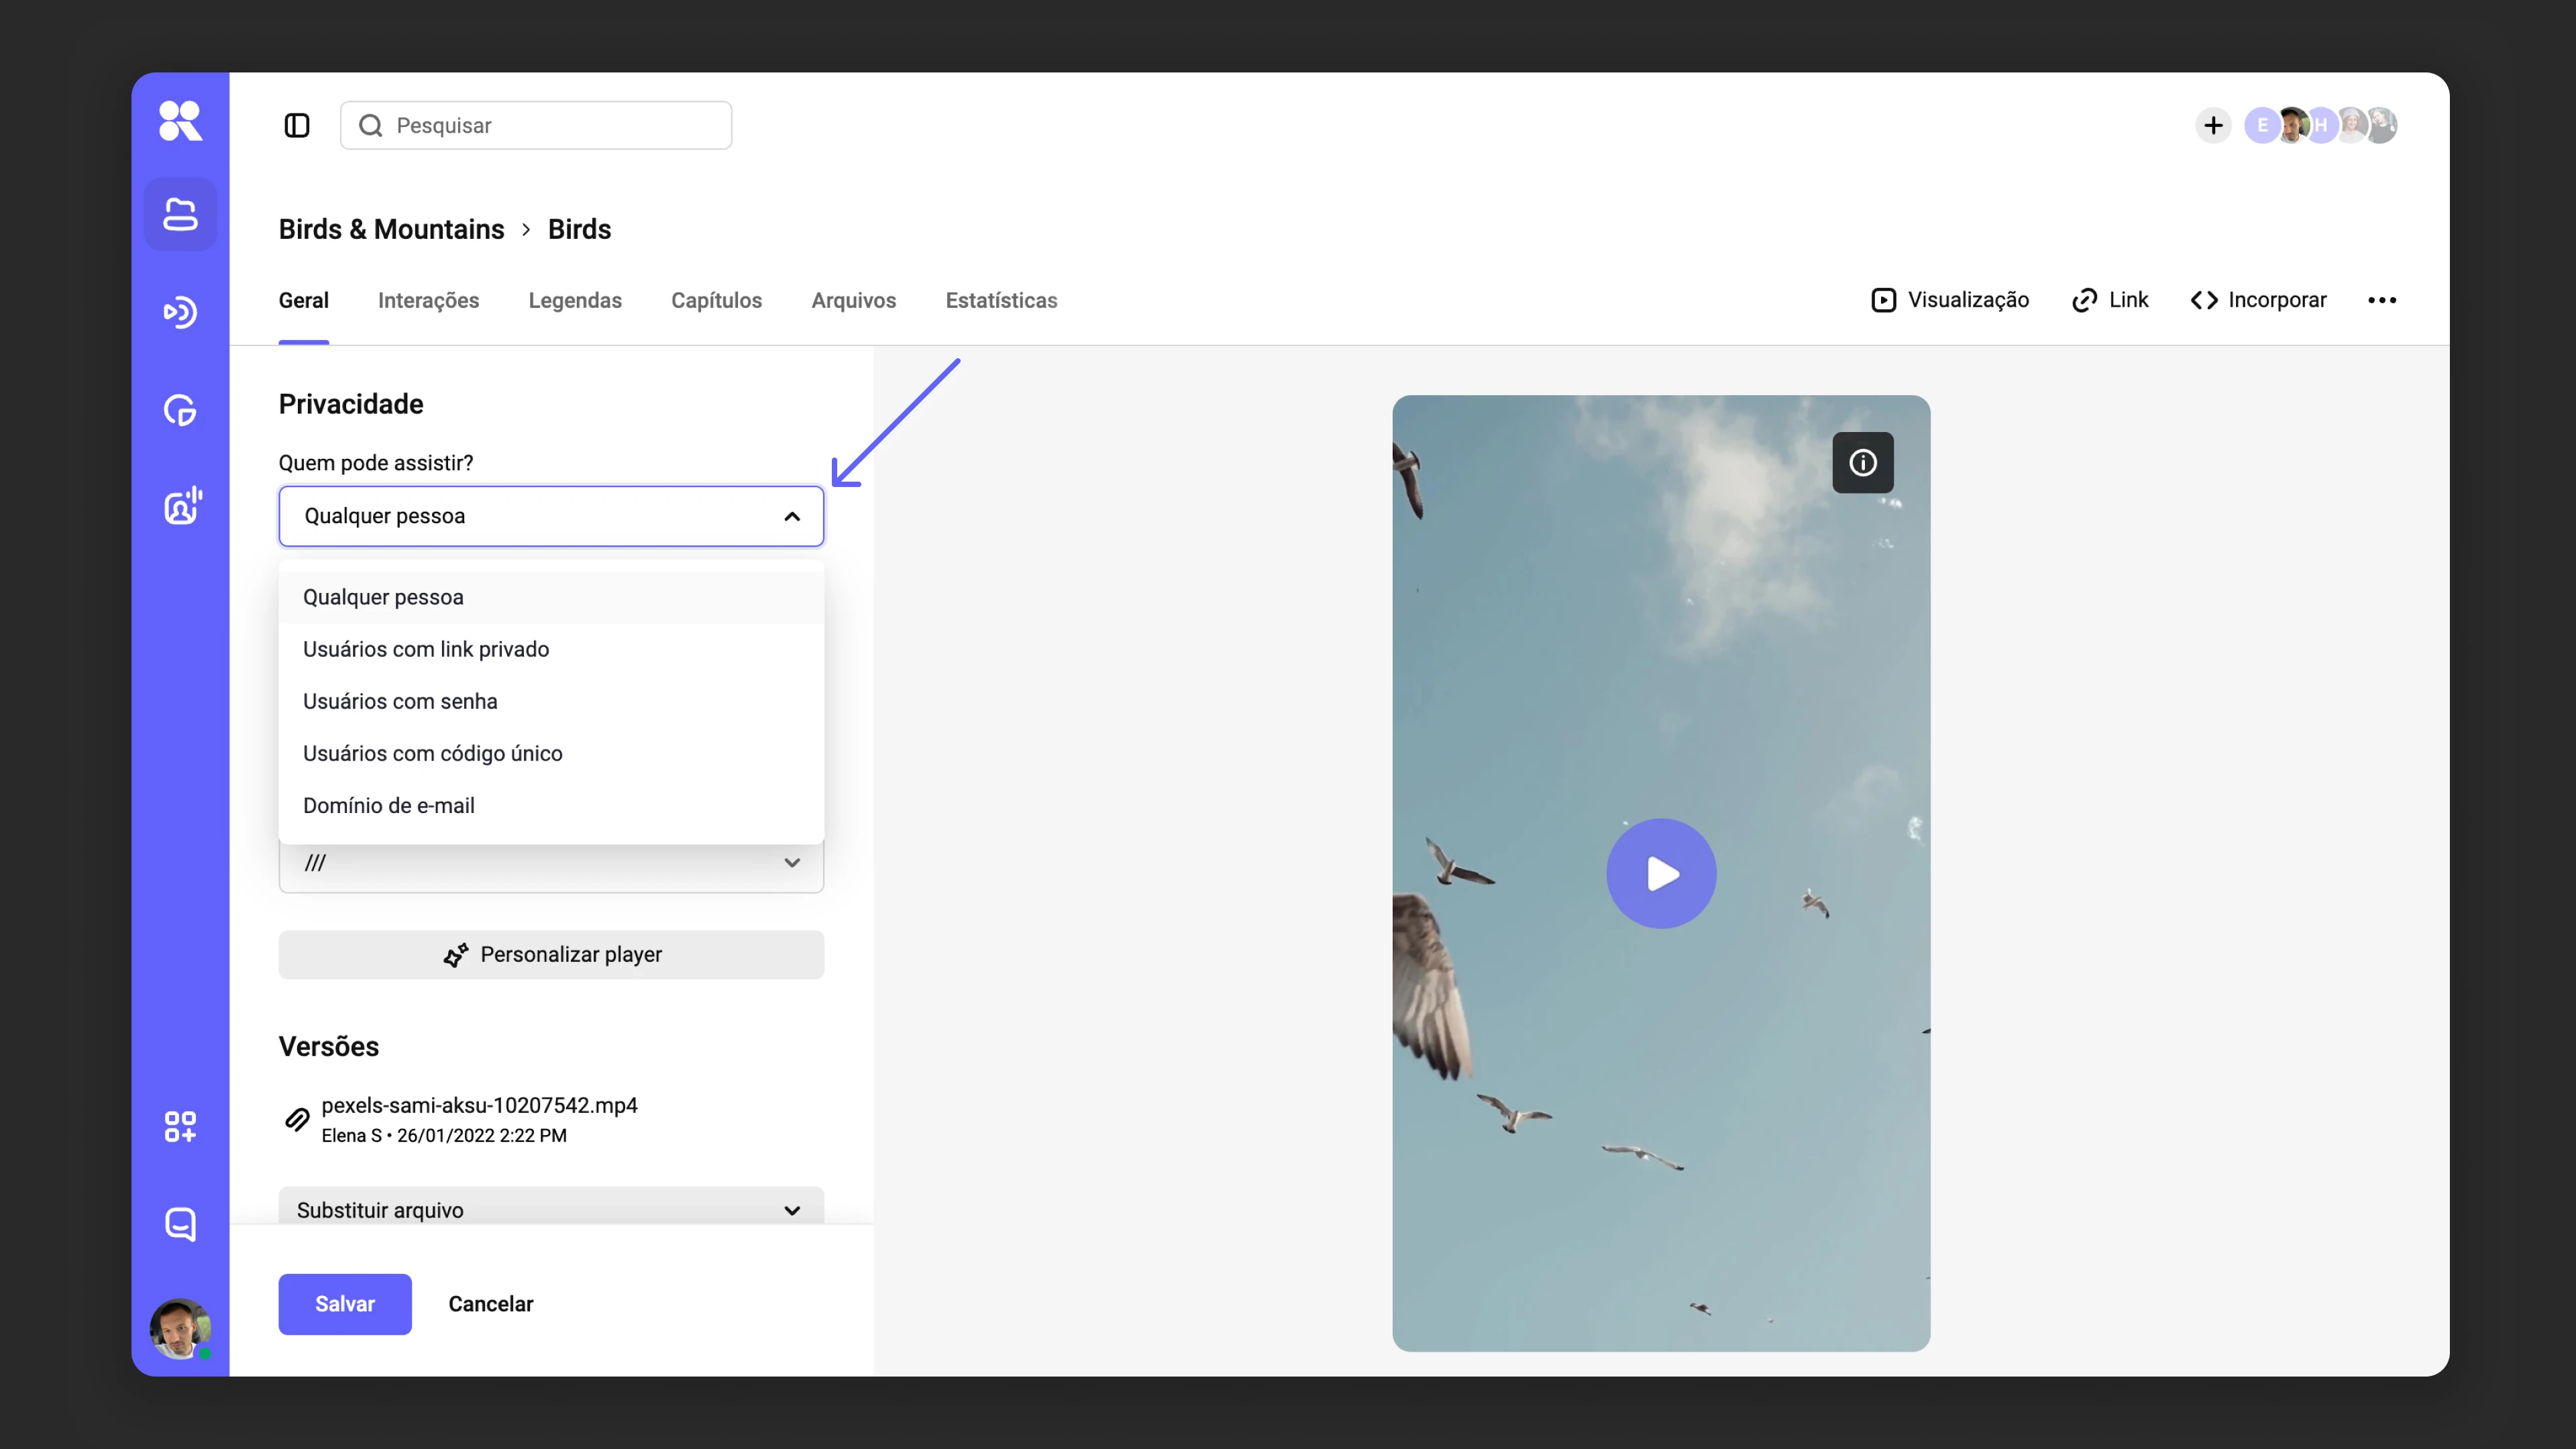Switch to the Capítulos tab
Screen dimensions: 2576x1449
pos(716,300)
